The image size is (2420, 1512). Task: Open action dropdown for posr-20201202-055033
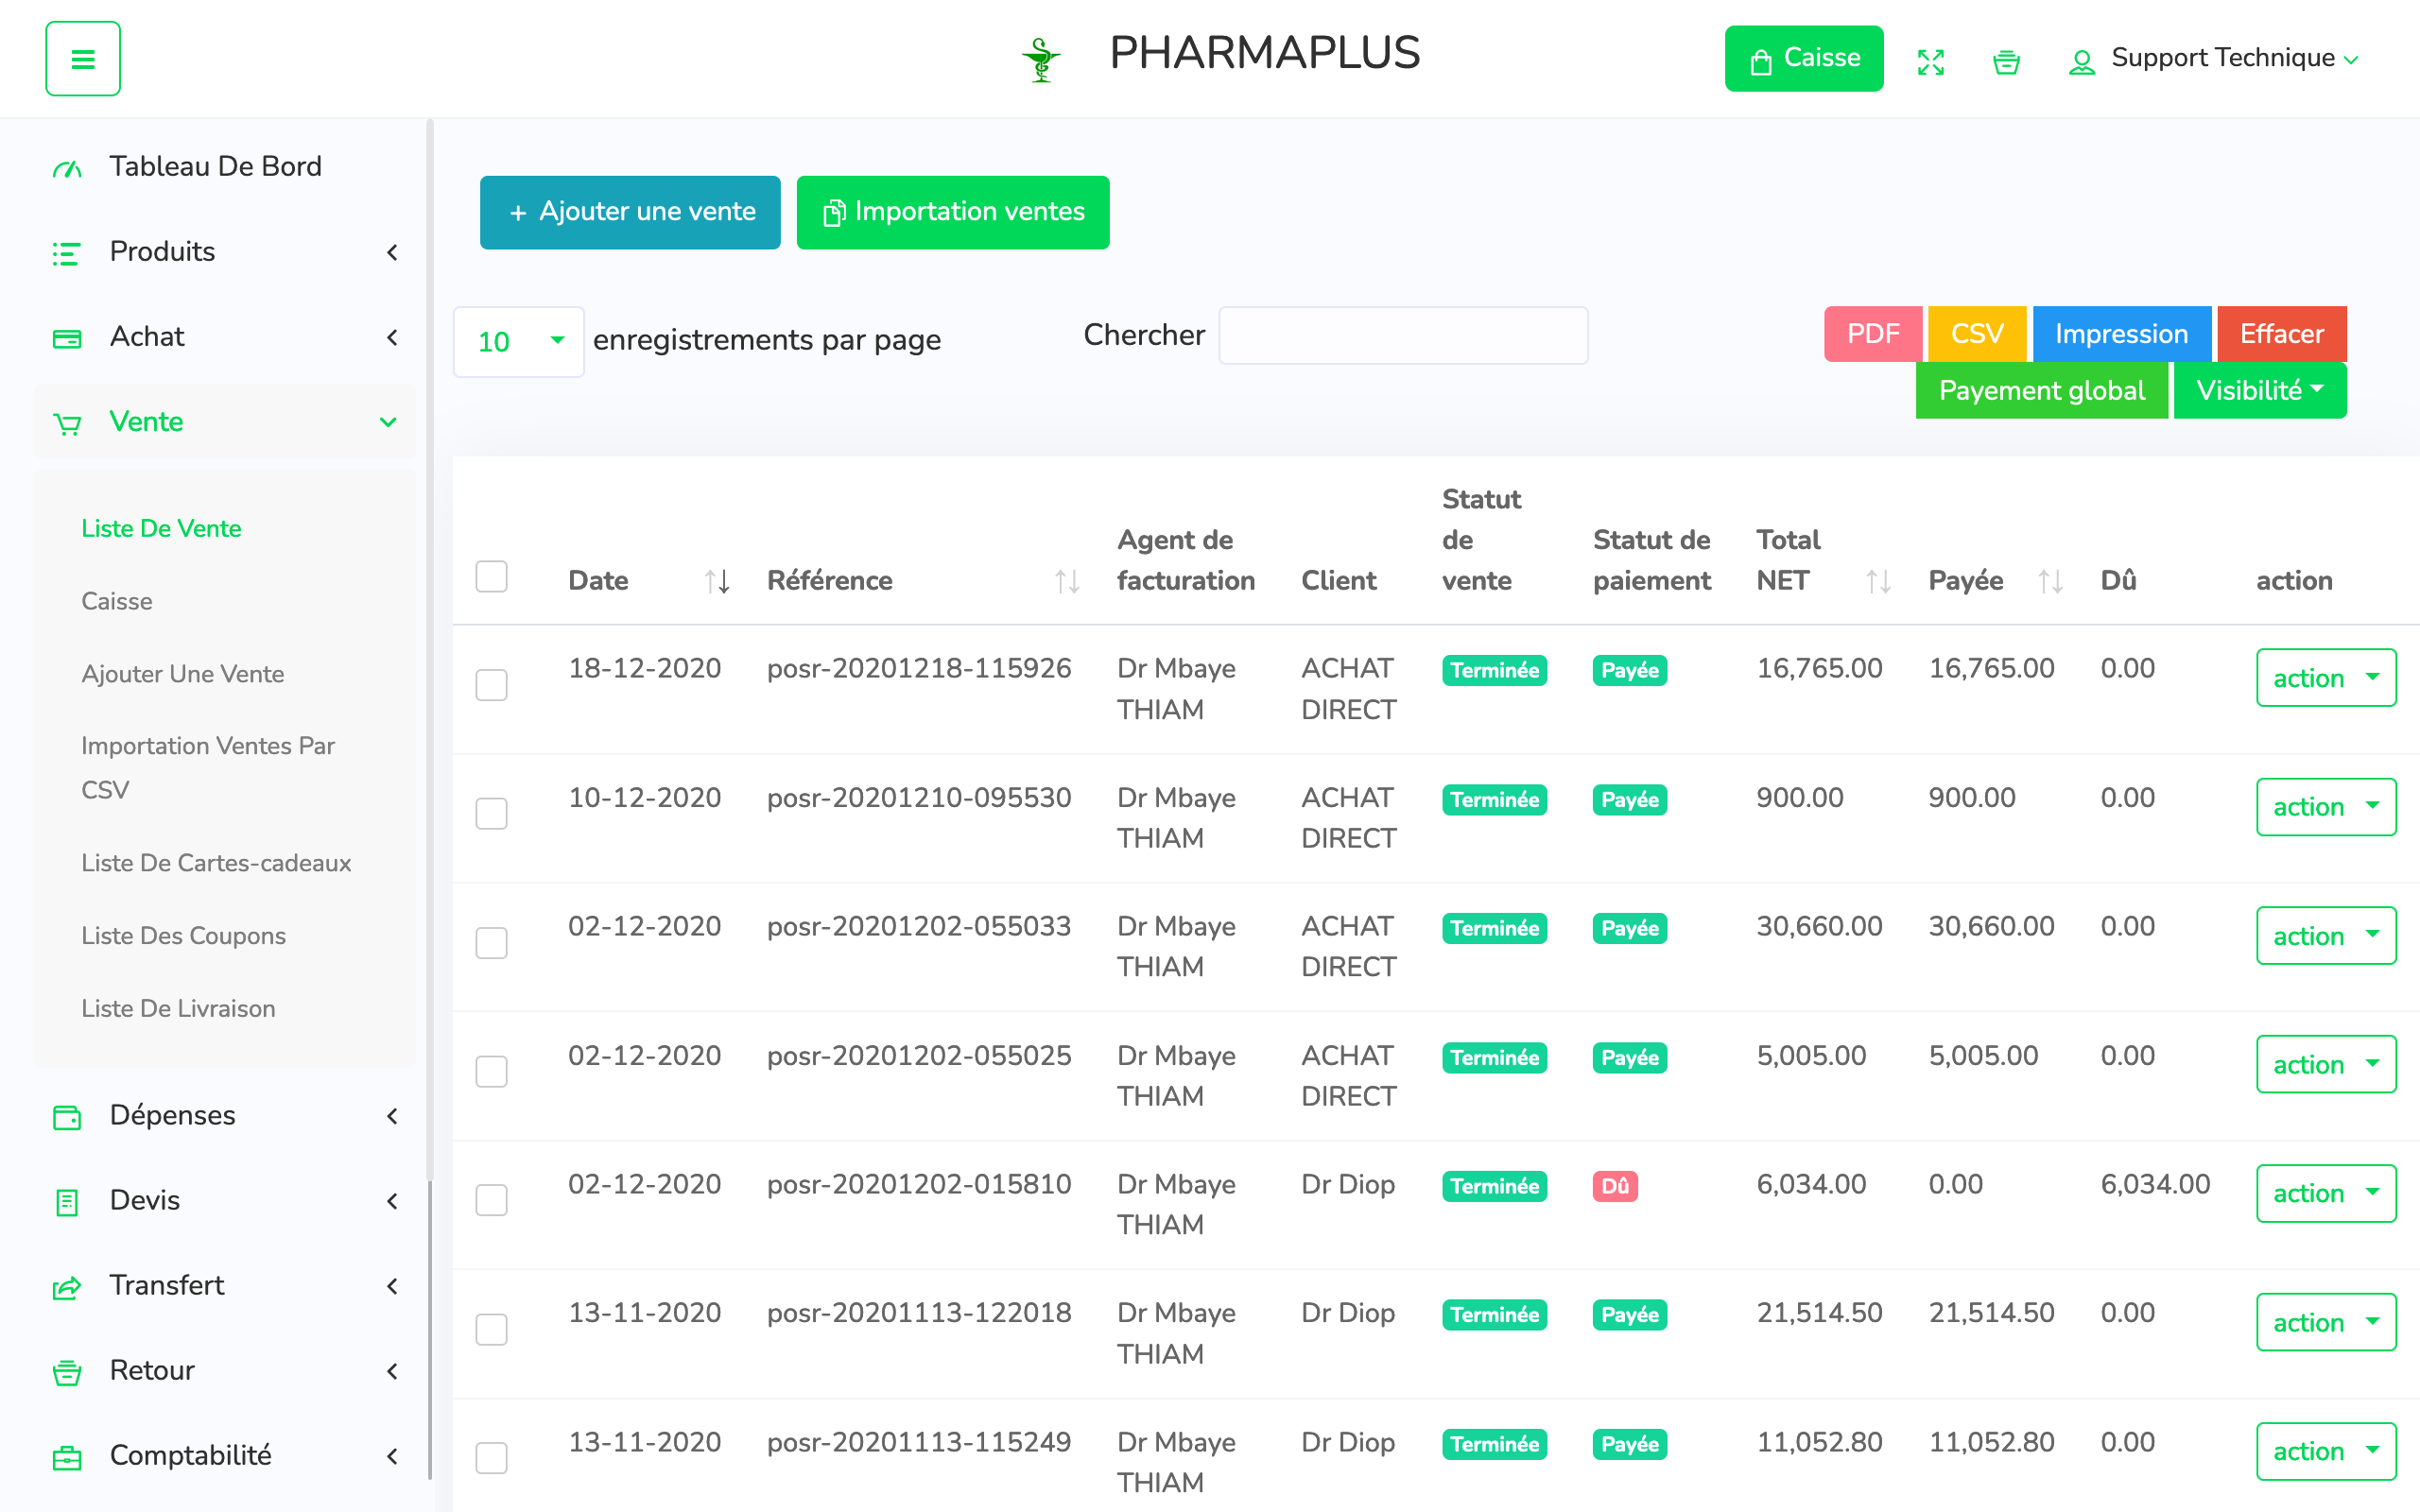2326,936
